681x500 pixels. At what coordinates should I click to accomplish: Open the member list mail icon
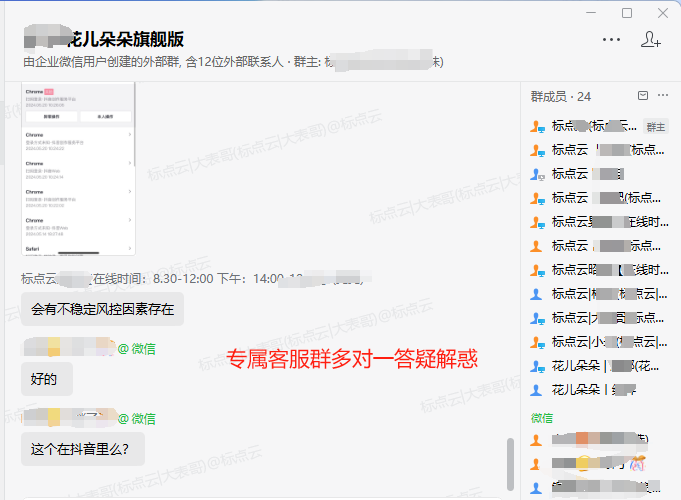(x=643, y=96)
